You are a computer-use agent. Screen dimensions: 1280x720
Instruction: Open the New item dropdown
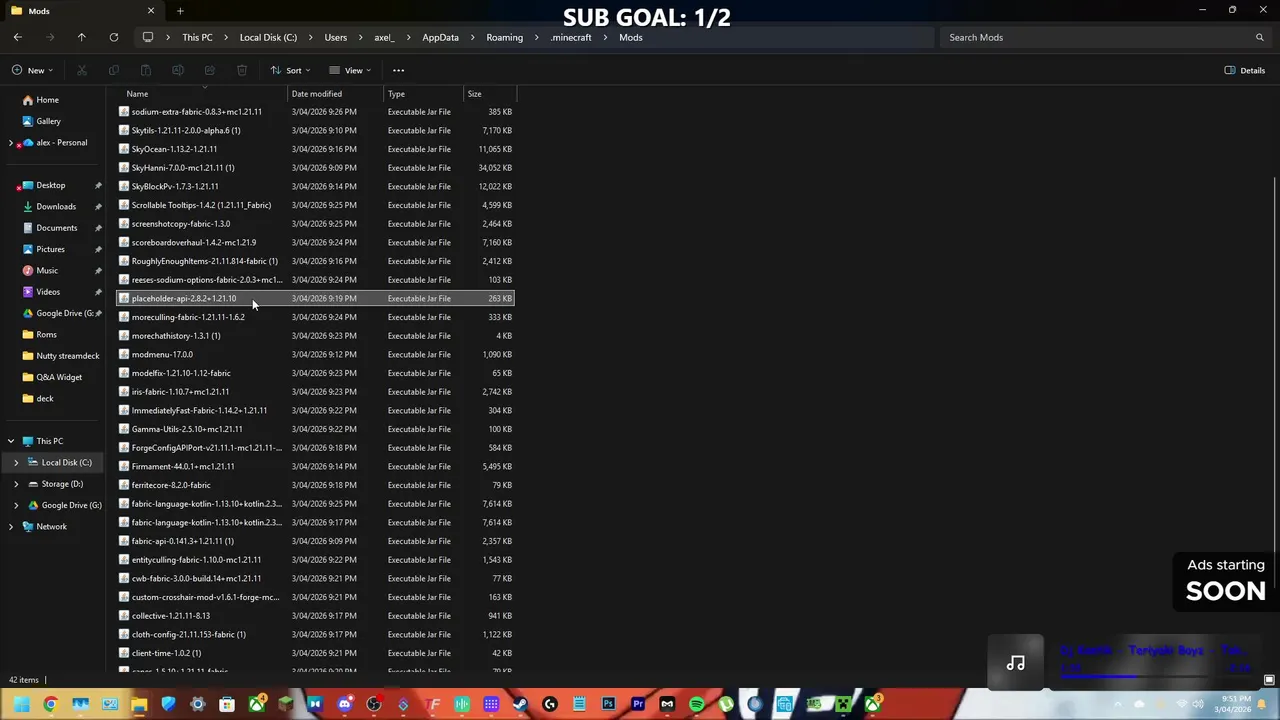[x=34, y=70]
